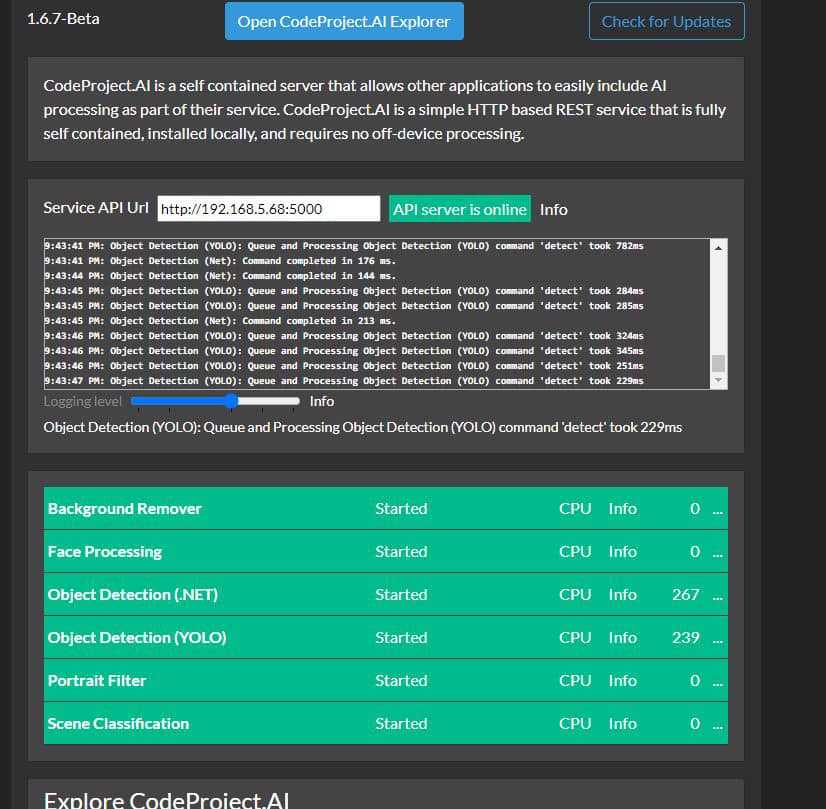This screenshot has height=809, width=826.
Task: Click the Info label in the Object Detection (.NET) row
Action: 623,595
